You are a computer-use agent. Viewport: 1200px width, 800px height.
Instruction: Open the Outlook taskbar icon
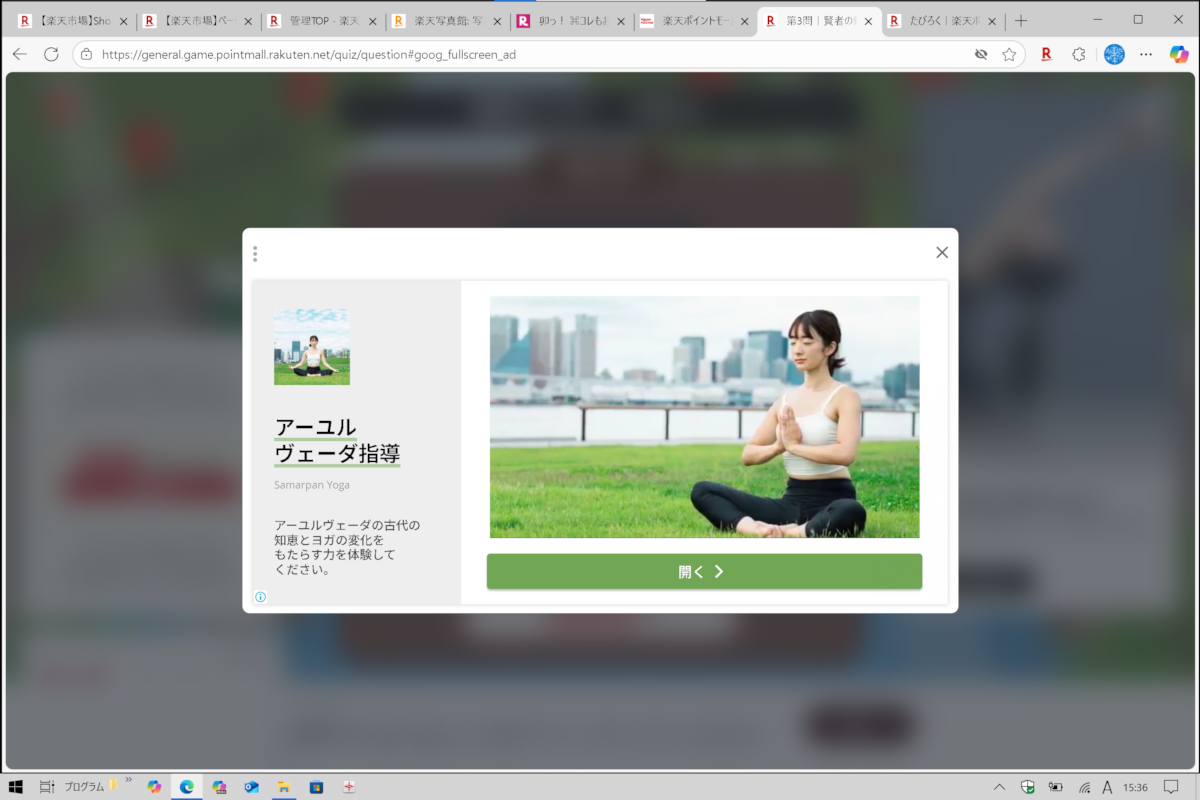(x=251, y=787)
